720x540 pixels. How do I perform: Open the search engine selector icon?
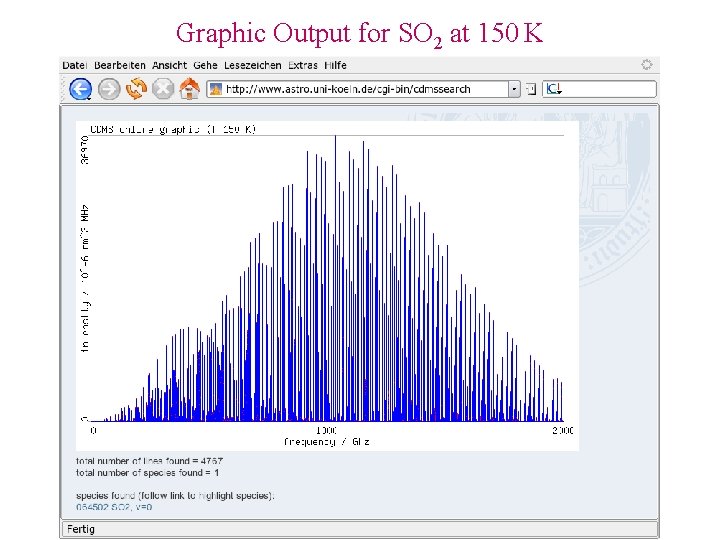[554, 89]
